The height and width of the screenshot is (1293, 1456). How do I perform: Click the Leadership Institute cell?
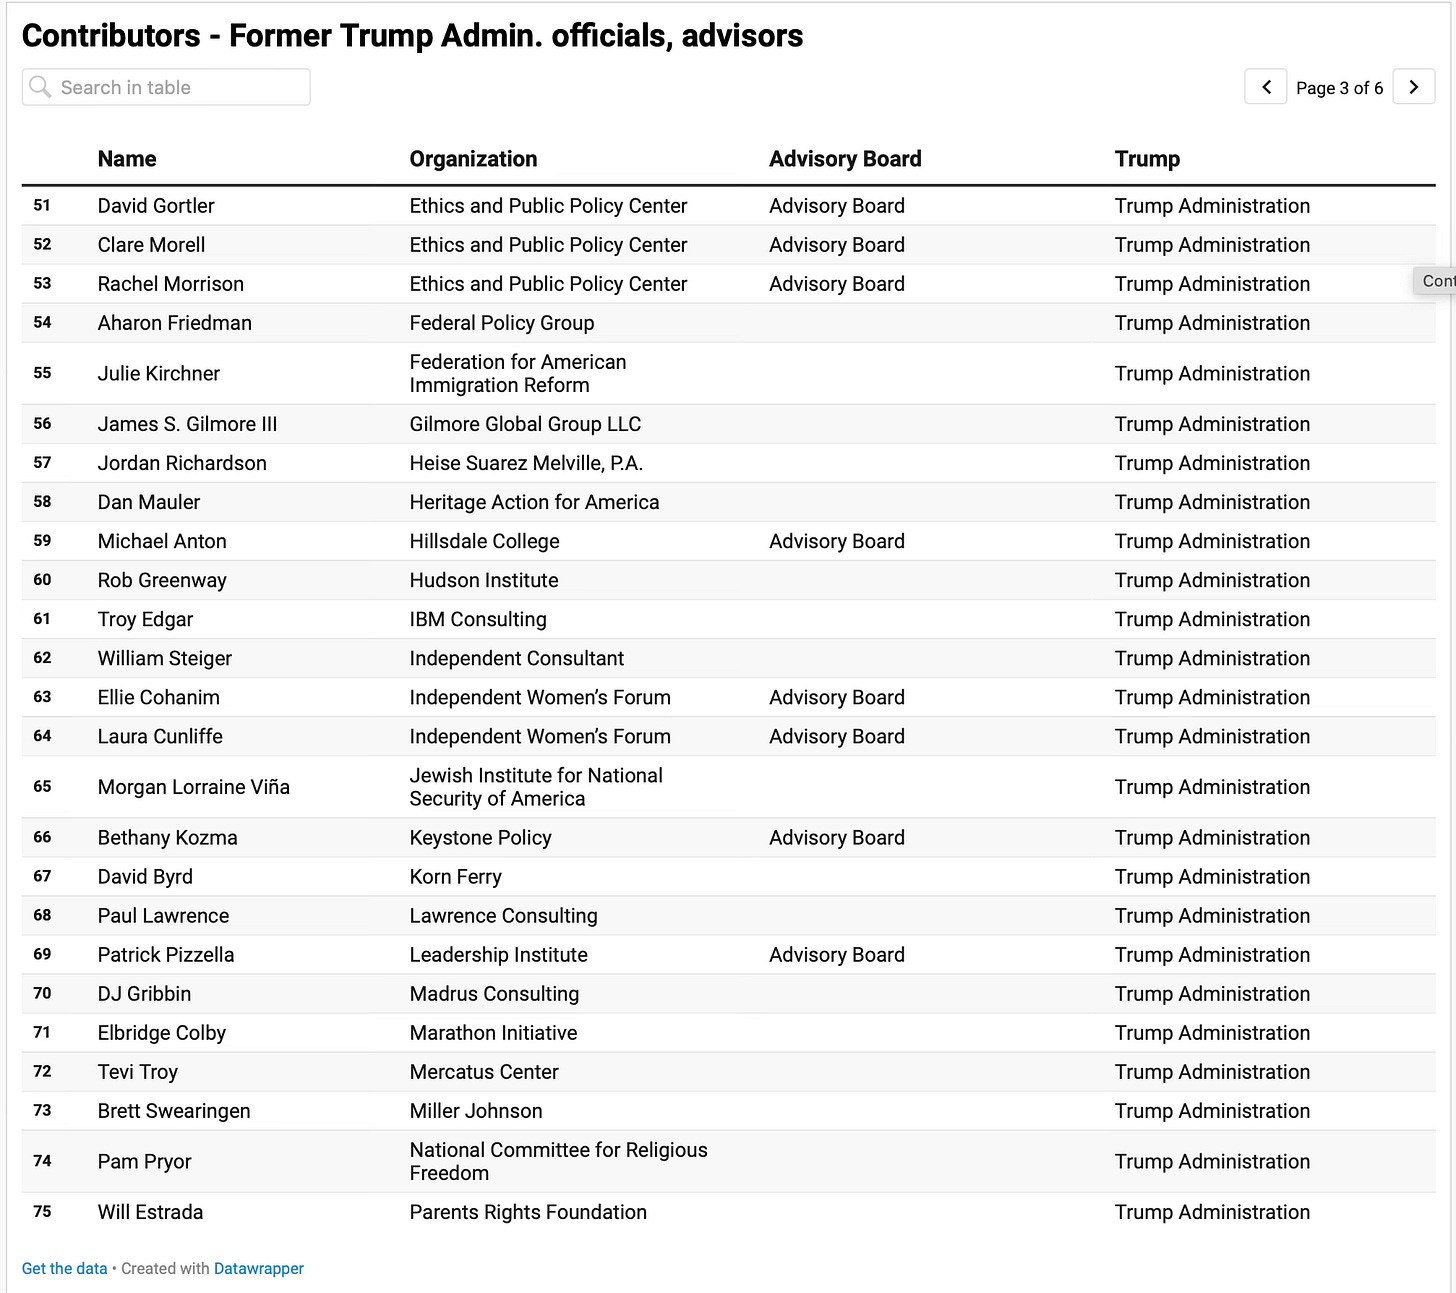point(498,955)
